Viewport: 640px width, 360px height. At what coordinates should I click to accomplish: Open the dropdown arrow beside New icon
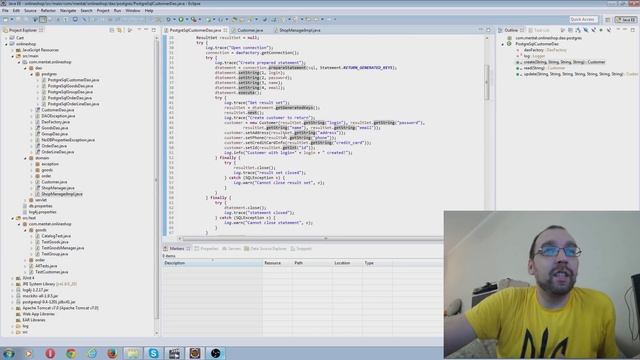pyautogui.click(x=11, y=19)
